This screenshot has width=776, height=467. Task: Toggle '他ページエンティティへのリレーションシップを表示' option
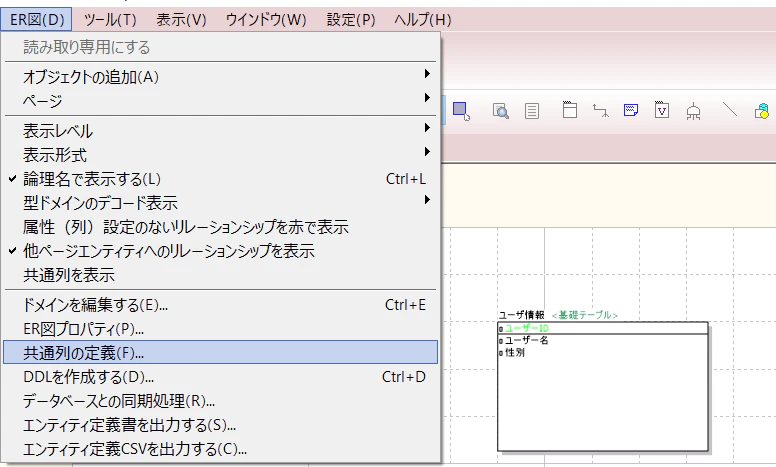[221, 251]
